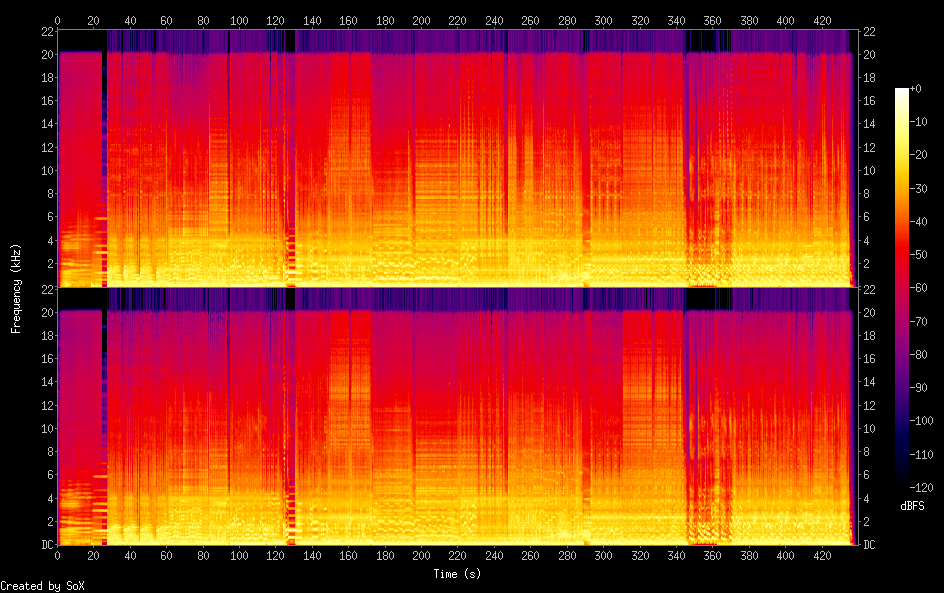The height and width of the screenshot is (593, 944).
Task: Click the 16 kHz tick on upper channel's right axis
Action: point(869,100)
